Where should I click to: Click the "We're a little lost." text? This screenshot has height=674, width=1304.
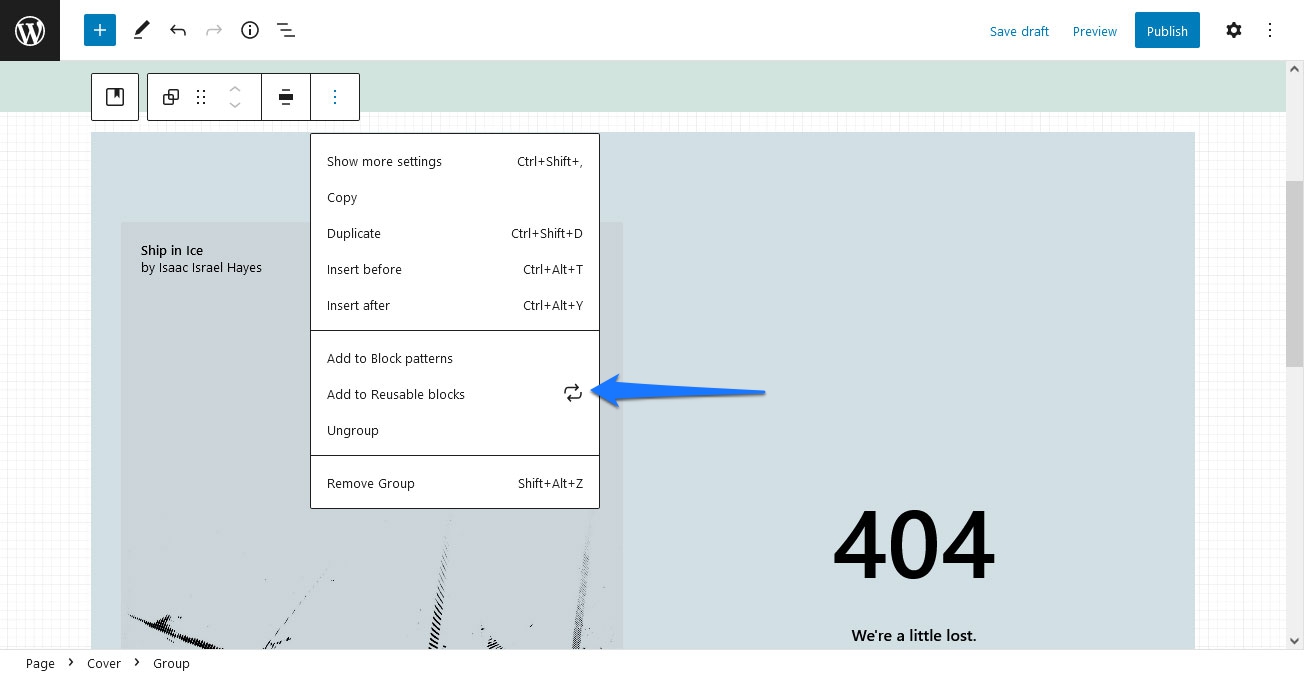914,635
